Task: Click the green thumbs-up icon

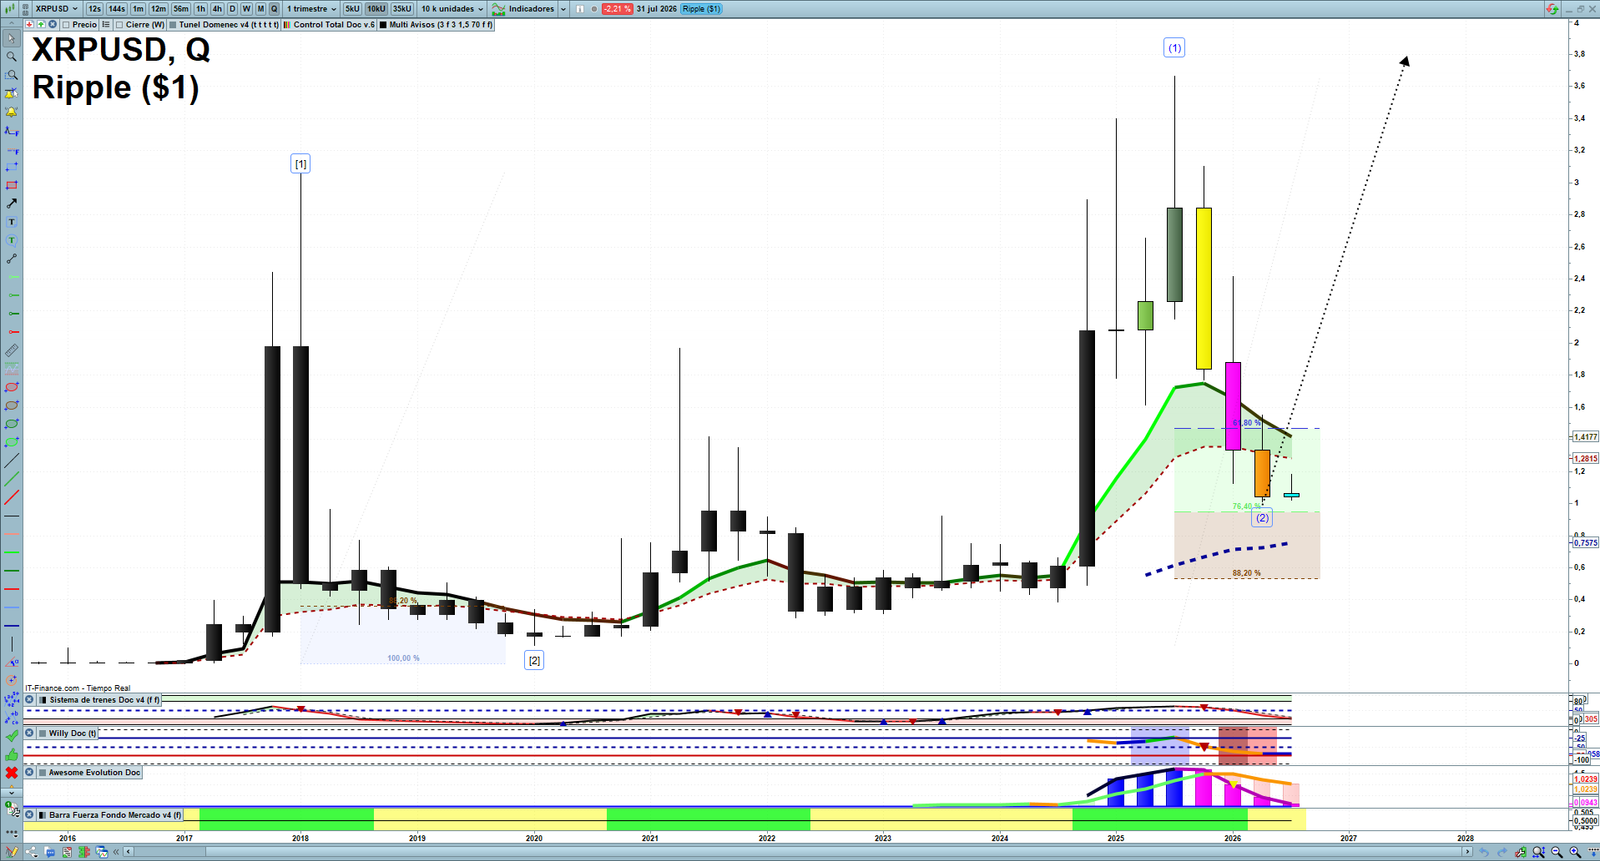Action: pyautogui.click(x=12, y=755)
